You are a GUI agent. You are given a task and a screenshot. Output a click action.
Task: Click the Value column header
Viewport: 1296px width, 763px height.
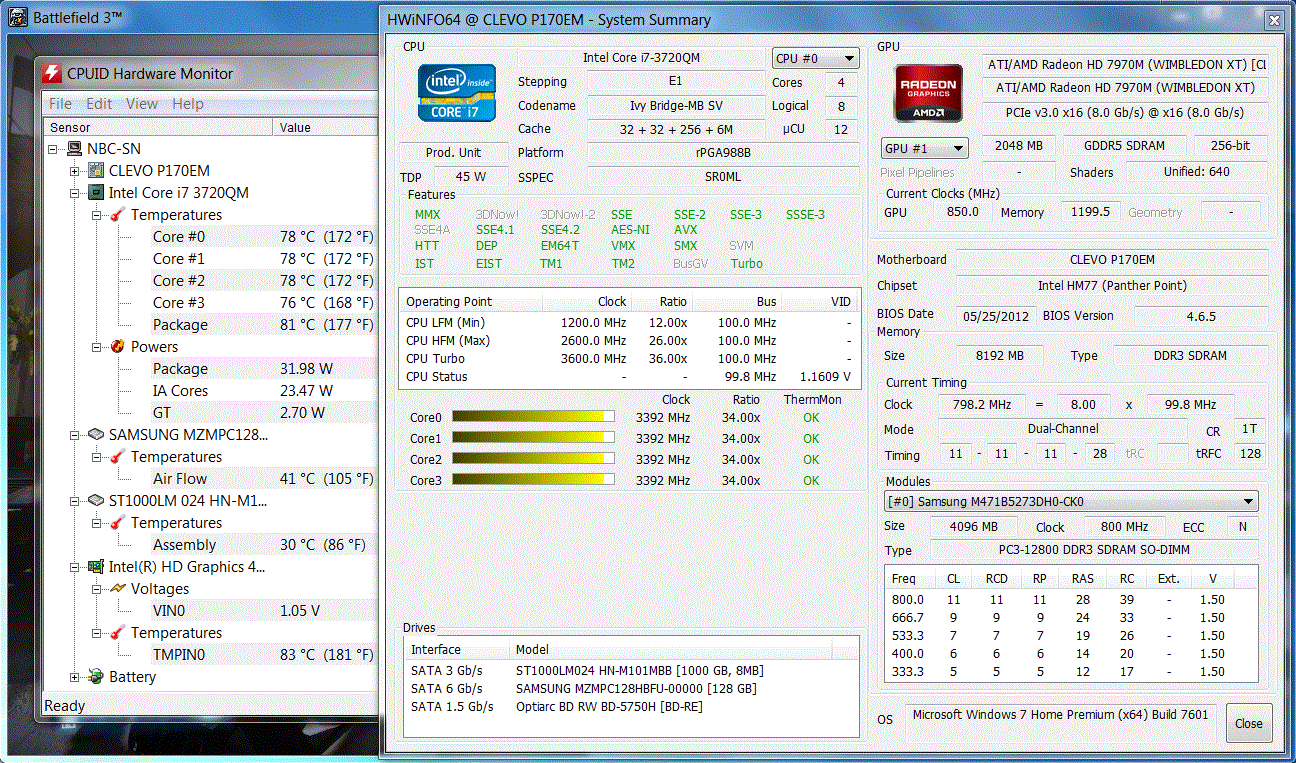326,127
